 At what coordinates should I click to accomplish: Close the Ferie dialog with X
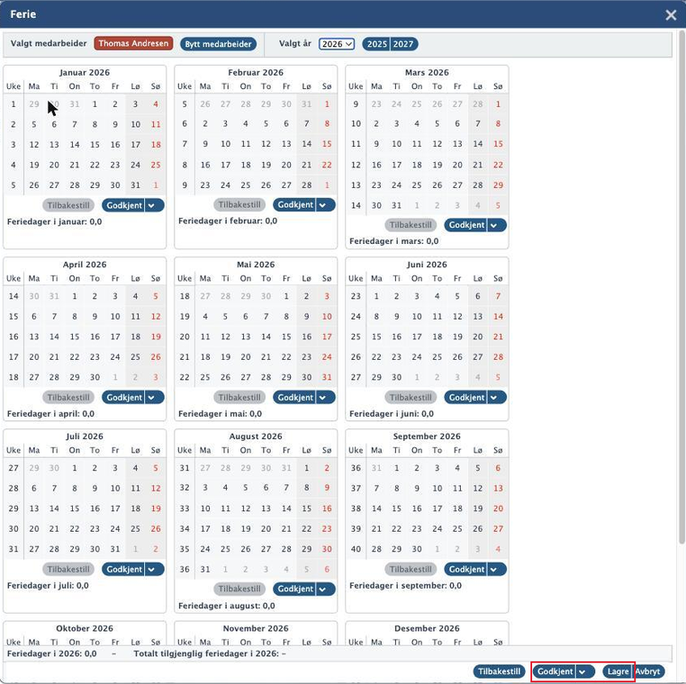pyautogui.click(x=671, y=15)
